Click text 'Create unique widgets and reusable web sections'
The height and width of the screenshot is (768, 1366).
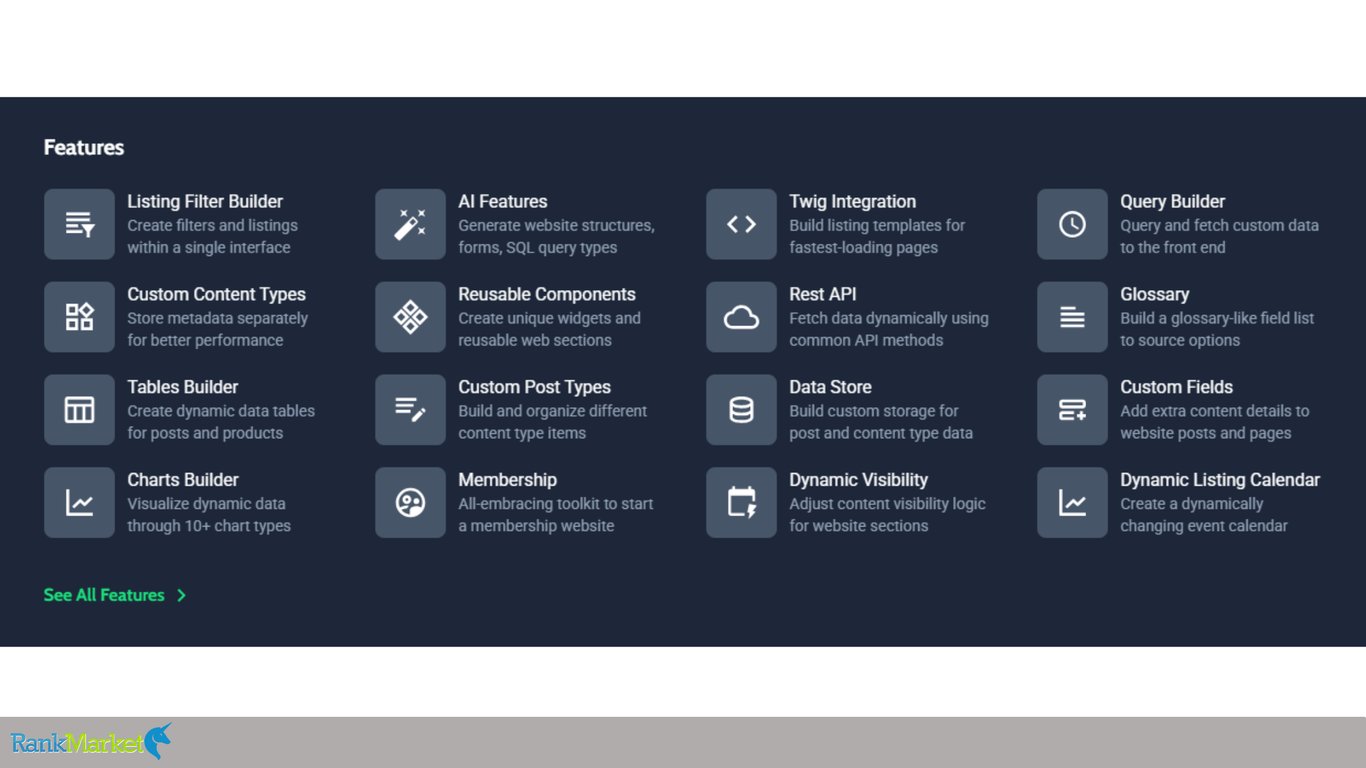(550, 330)
